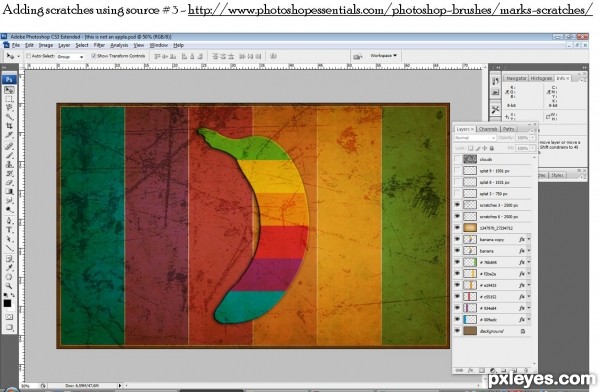600x392 pixels.
Task: Select the Path Selection tool
Action: [9, 239]
